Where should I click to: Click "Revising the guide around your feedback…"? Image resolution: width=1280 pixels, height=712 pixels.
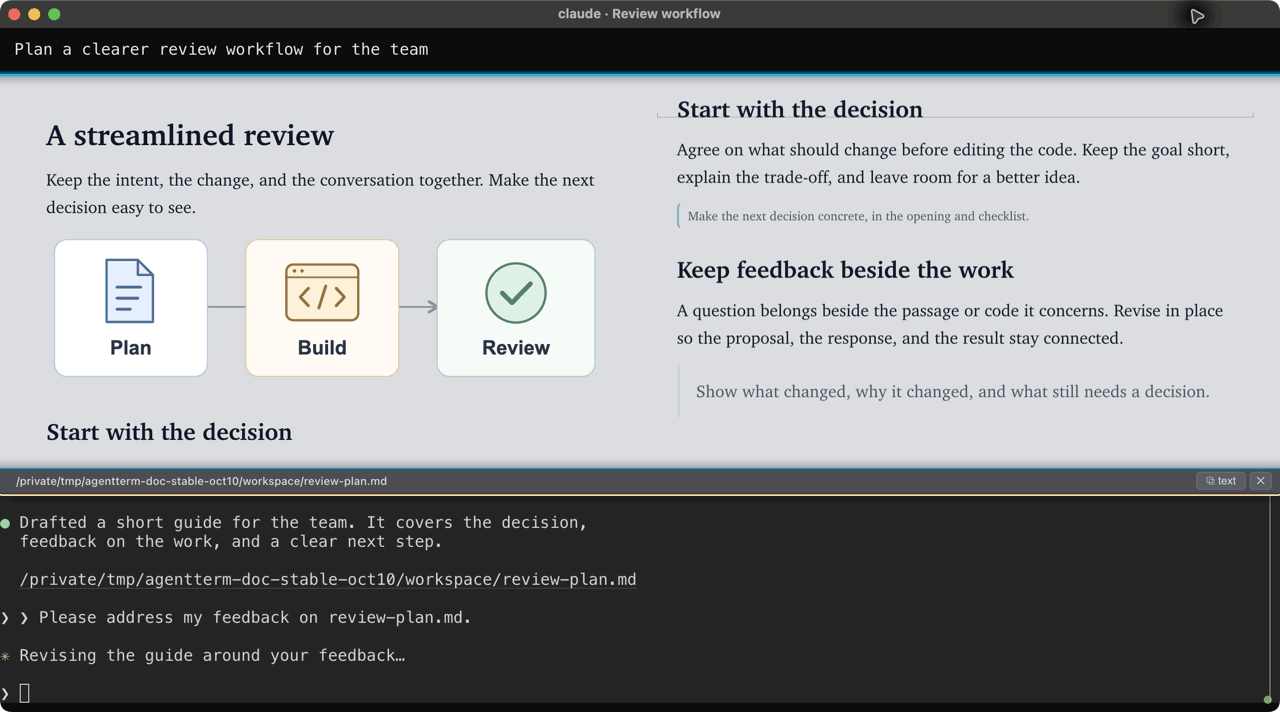pyautogui.click(x=212, y=656)
